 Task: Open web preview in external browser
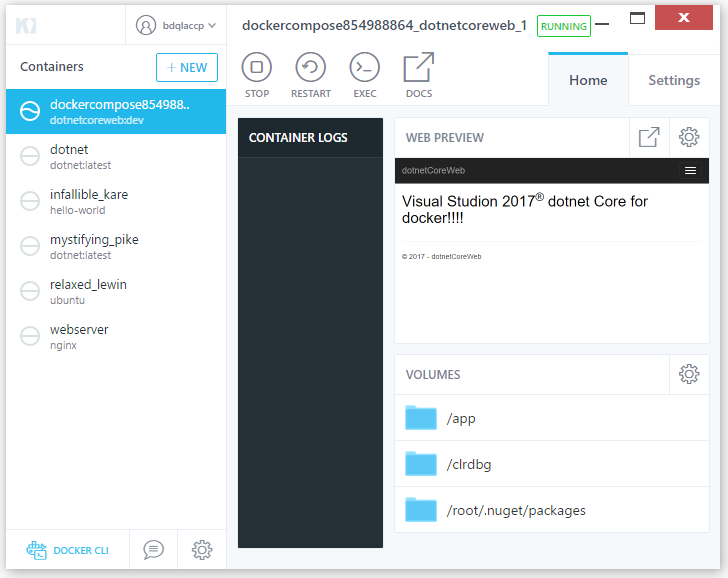point(649,138)
